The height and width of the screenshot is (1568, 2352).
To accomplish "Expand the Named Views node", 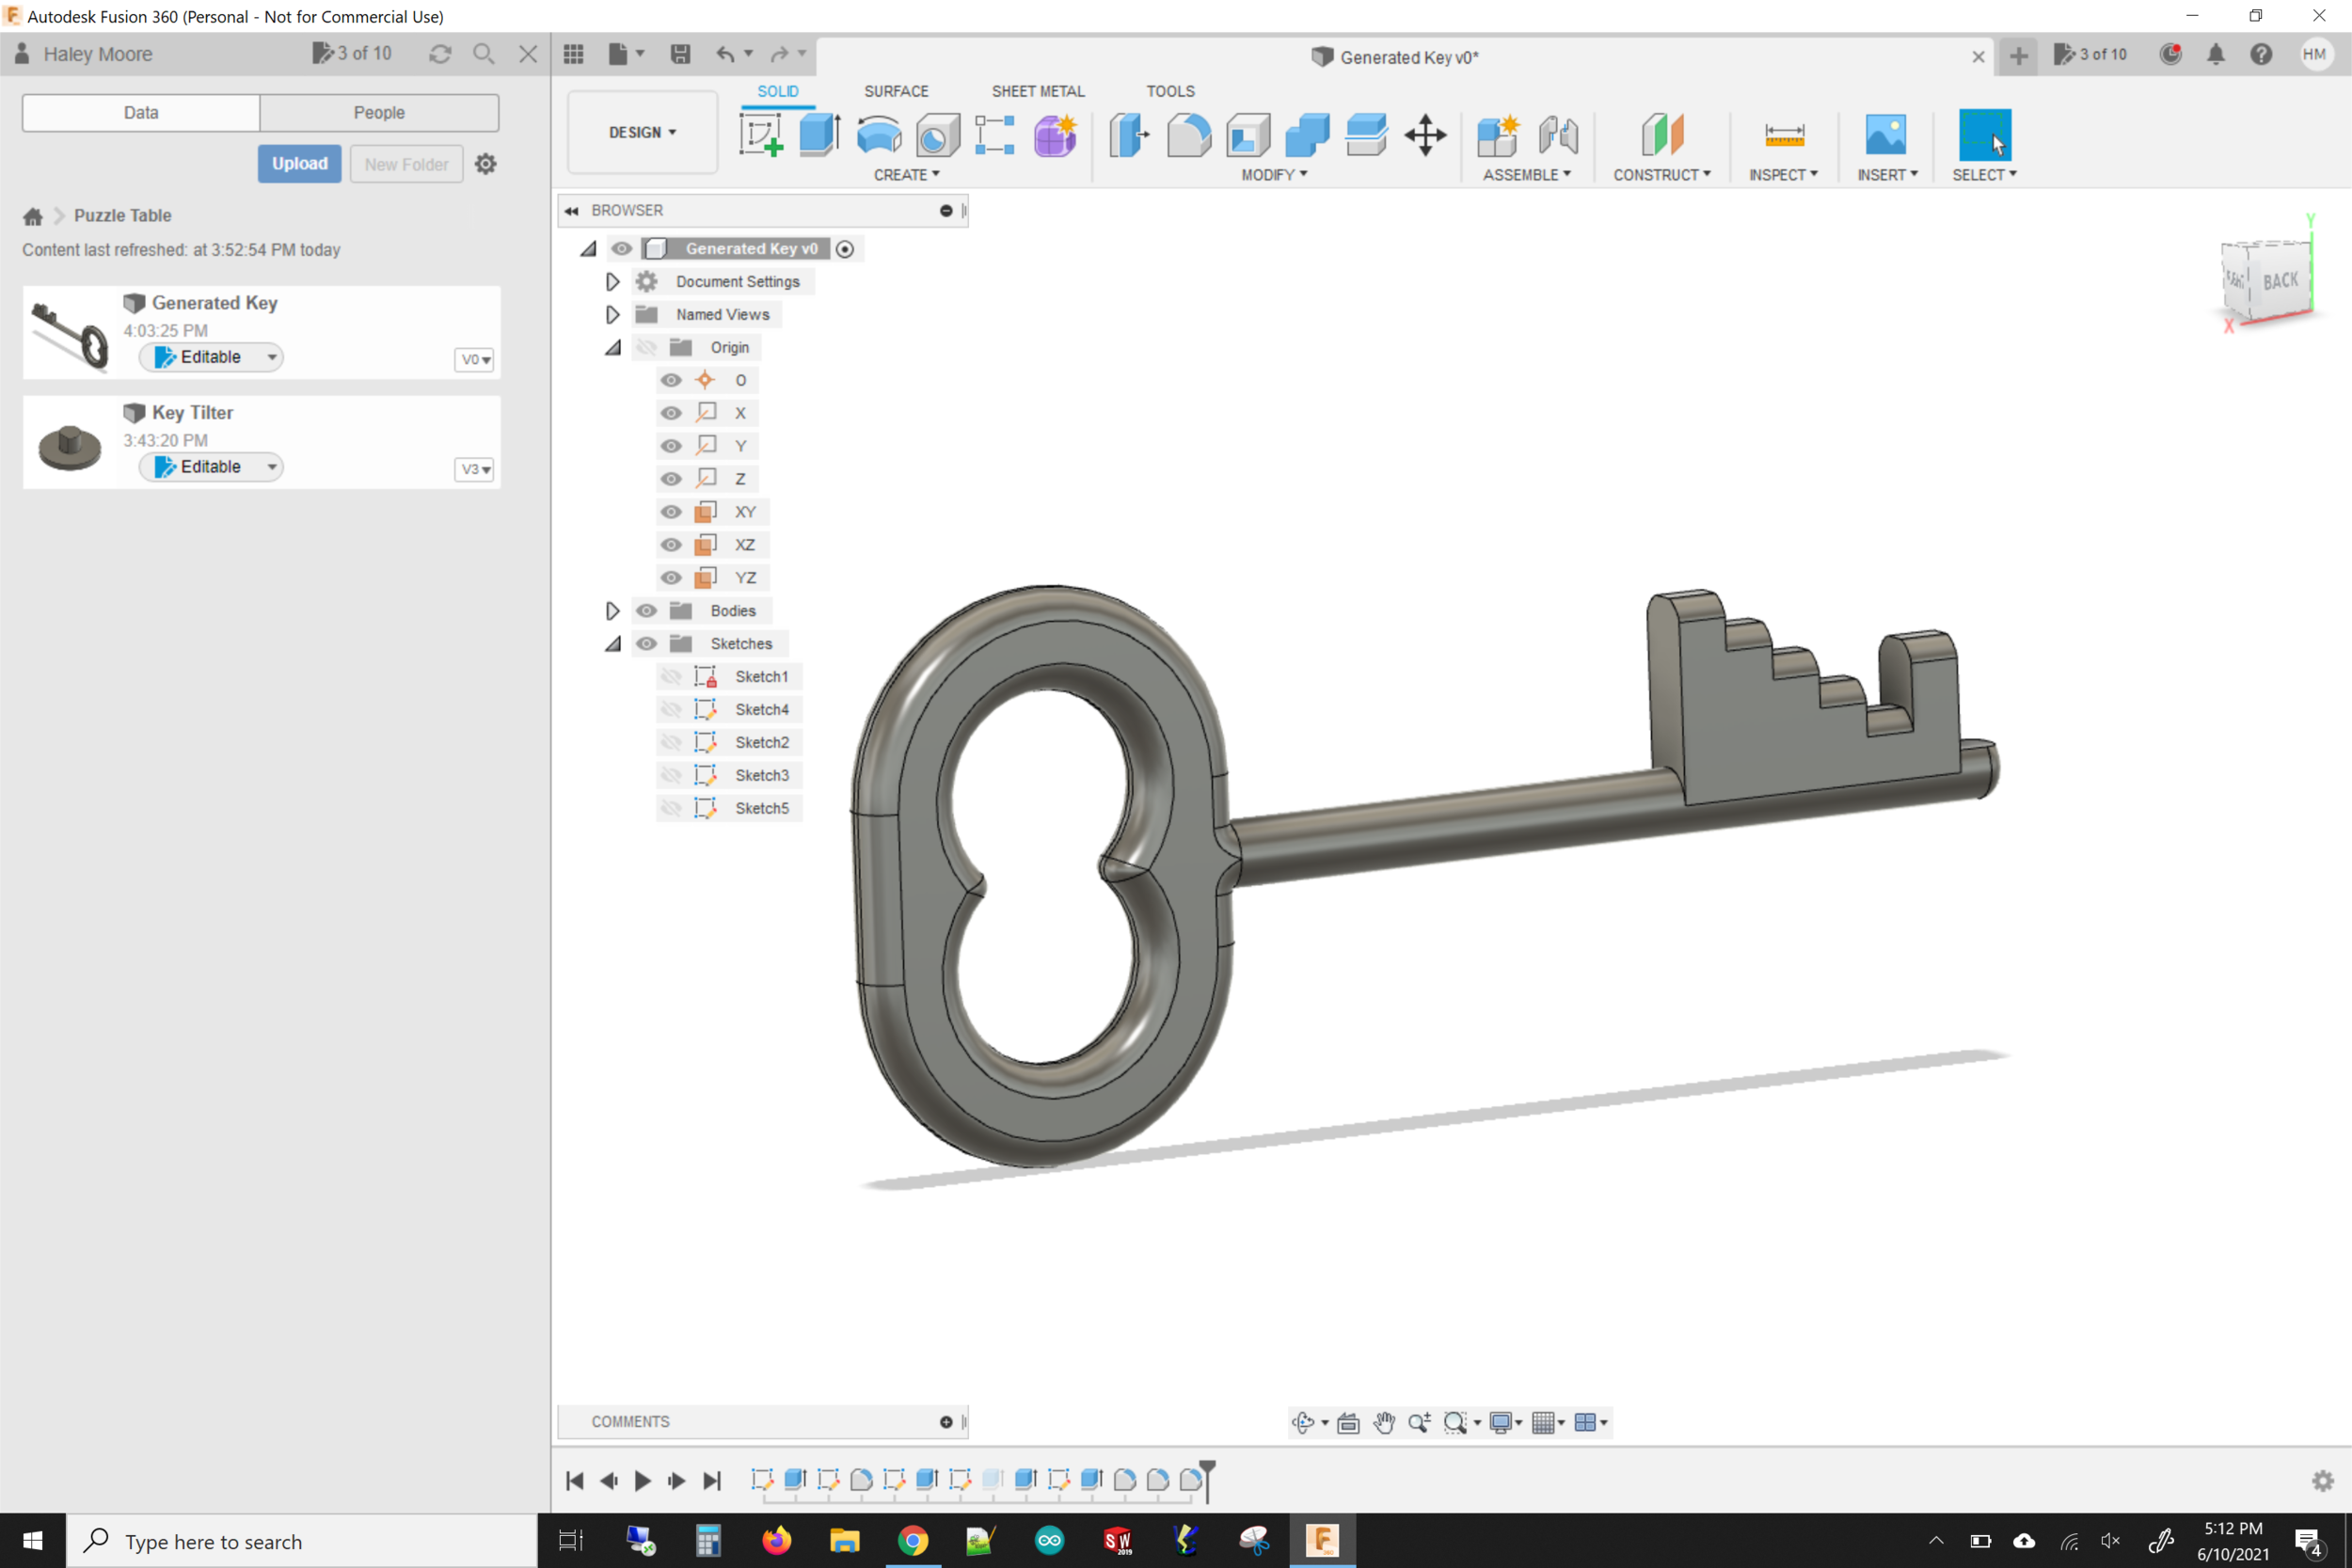I will tap(612, 314).
